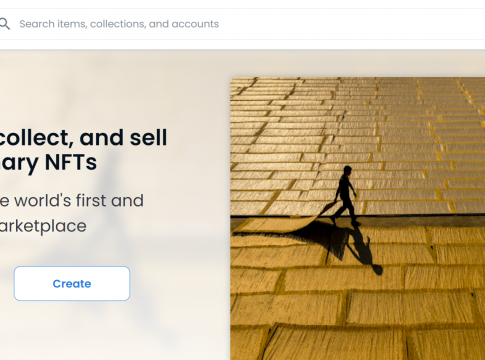Click the walking man silhouette in the artwork

pos(345,195)
